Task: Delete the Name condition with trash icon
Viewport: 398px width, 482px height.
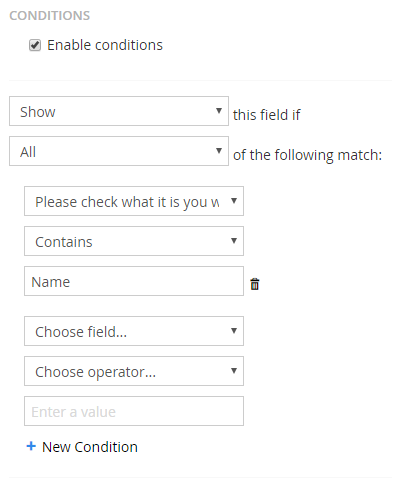Action: click(x=255, y=284)
